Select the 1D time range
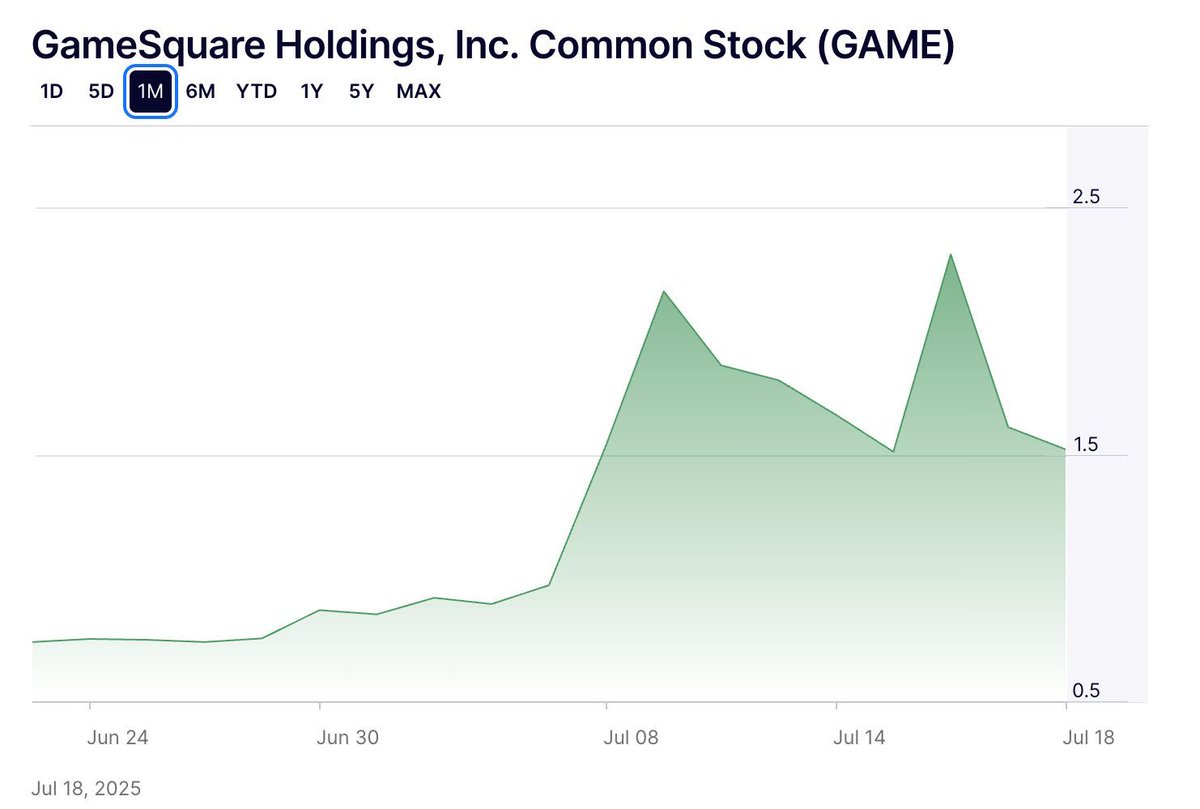The width and height of the screenshot is (1200, 809). point(51,92)
